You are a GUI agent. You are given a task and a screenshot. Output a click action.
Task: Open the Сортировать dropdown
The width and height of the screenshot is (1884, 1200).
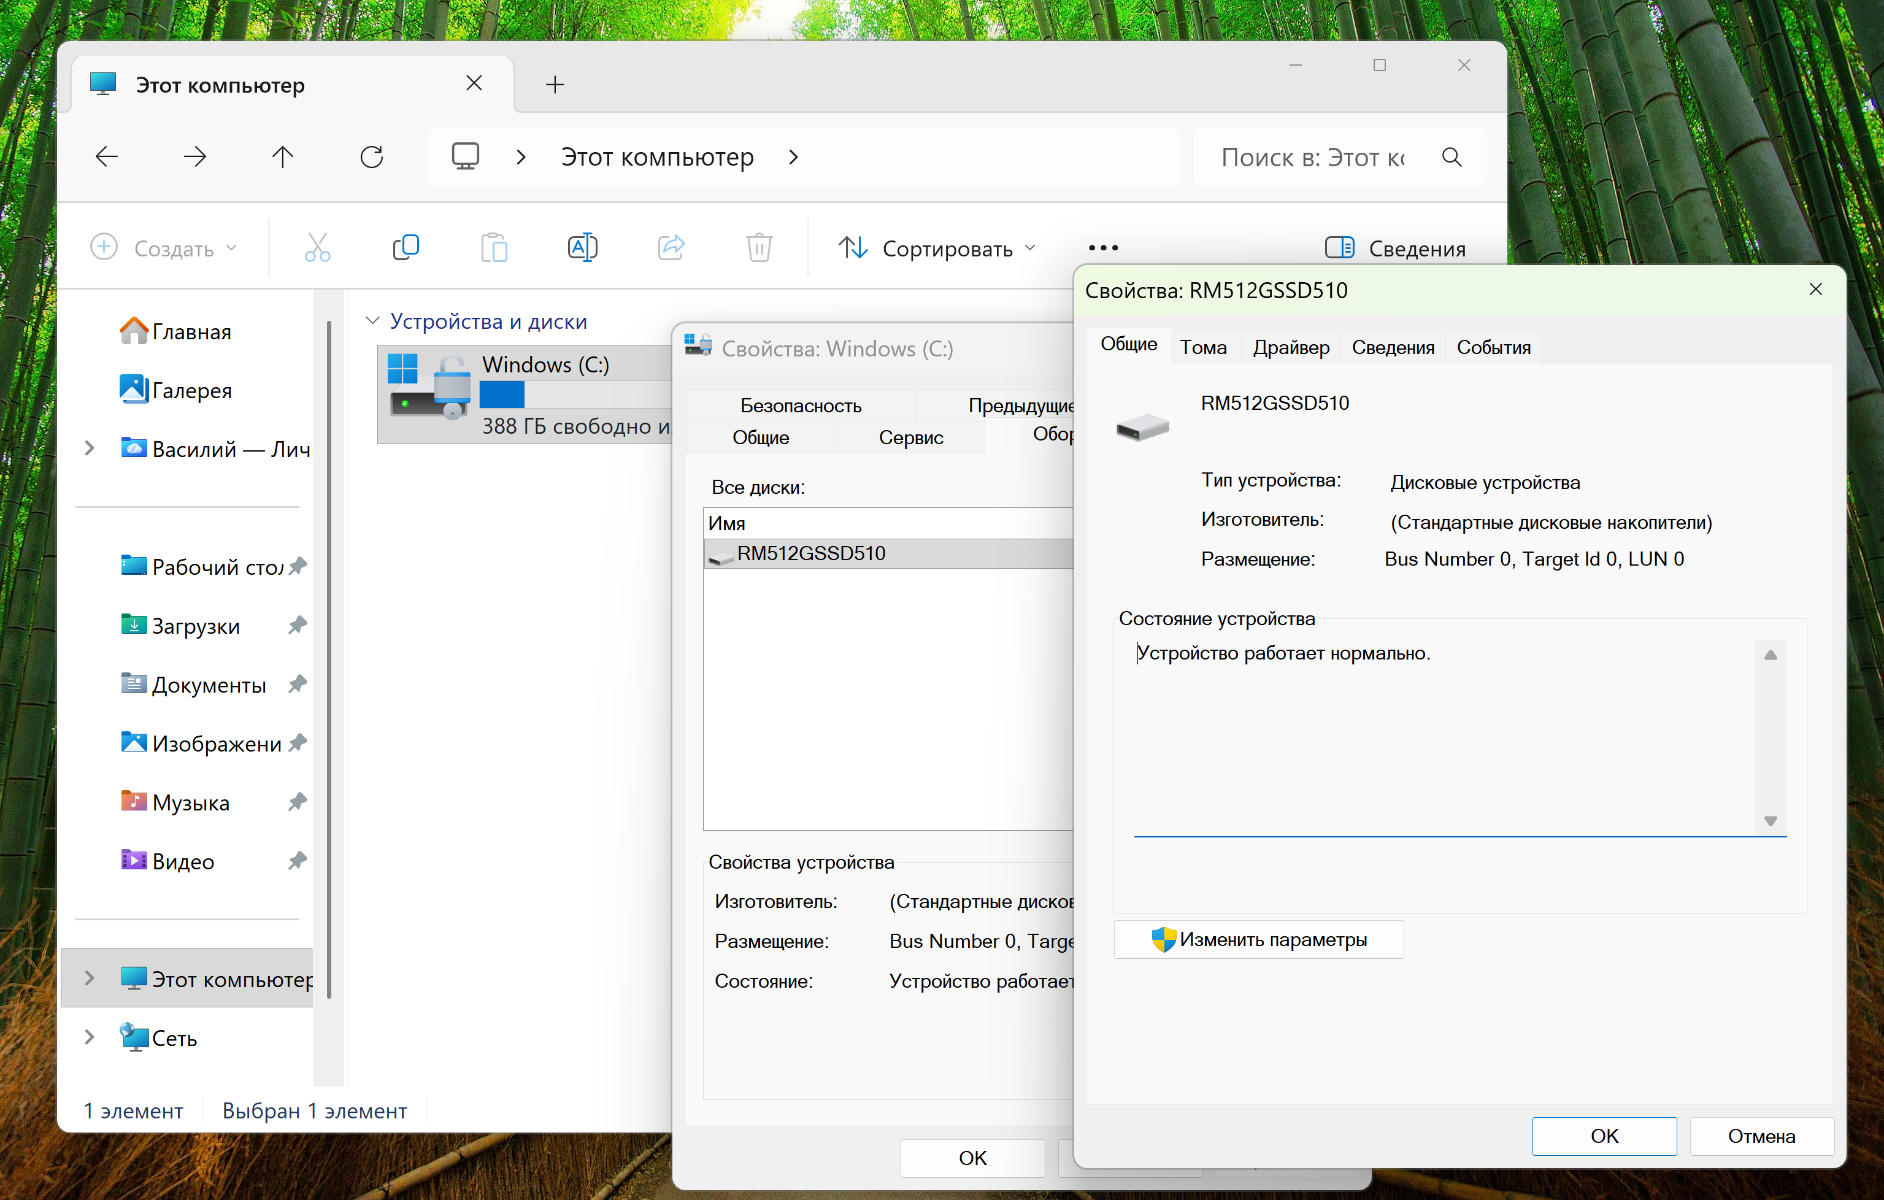pyautogui.click(x=937, y=248)
